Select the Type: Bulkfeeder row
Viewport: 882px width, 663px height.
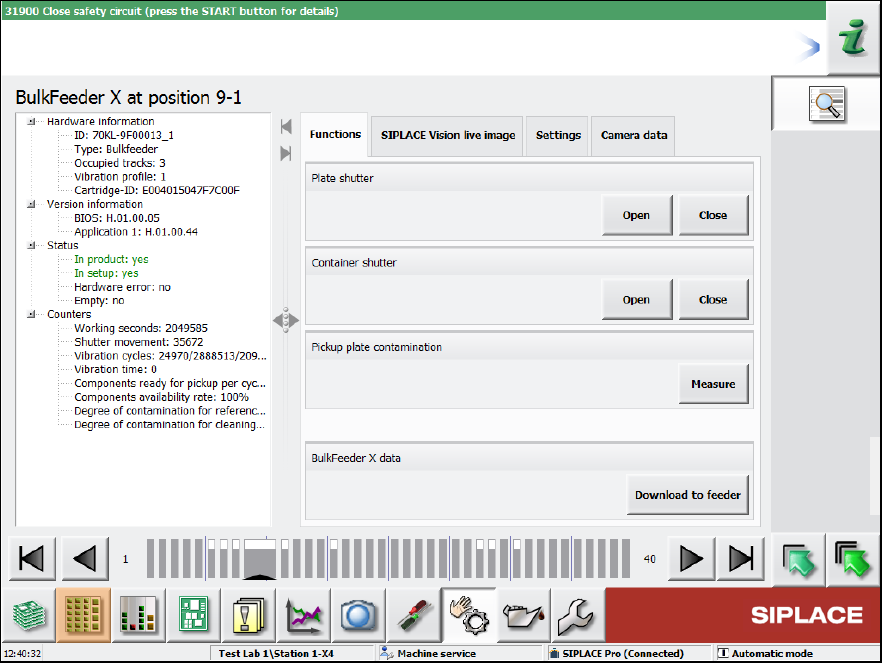(x=116, y=149)
